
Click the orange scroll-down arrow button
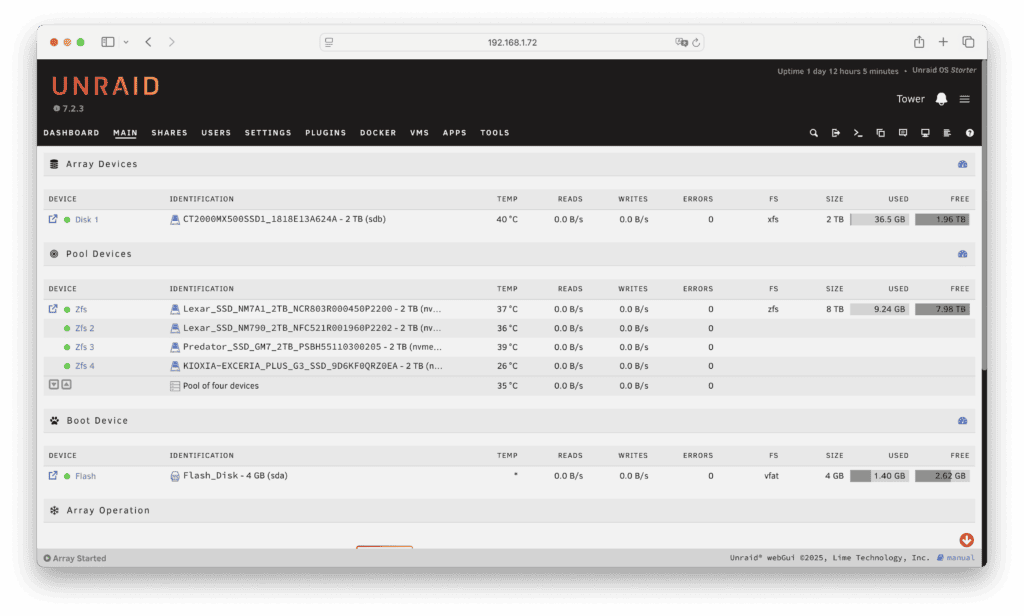pos(966,540)
